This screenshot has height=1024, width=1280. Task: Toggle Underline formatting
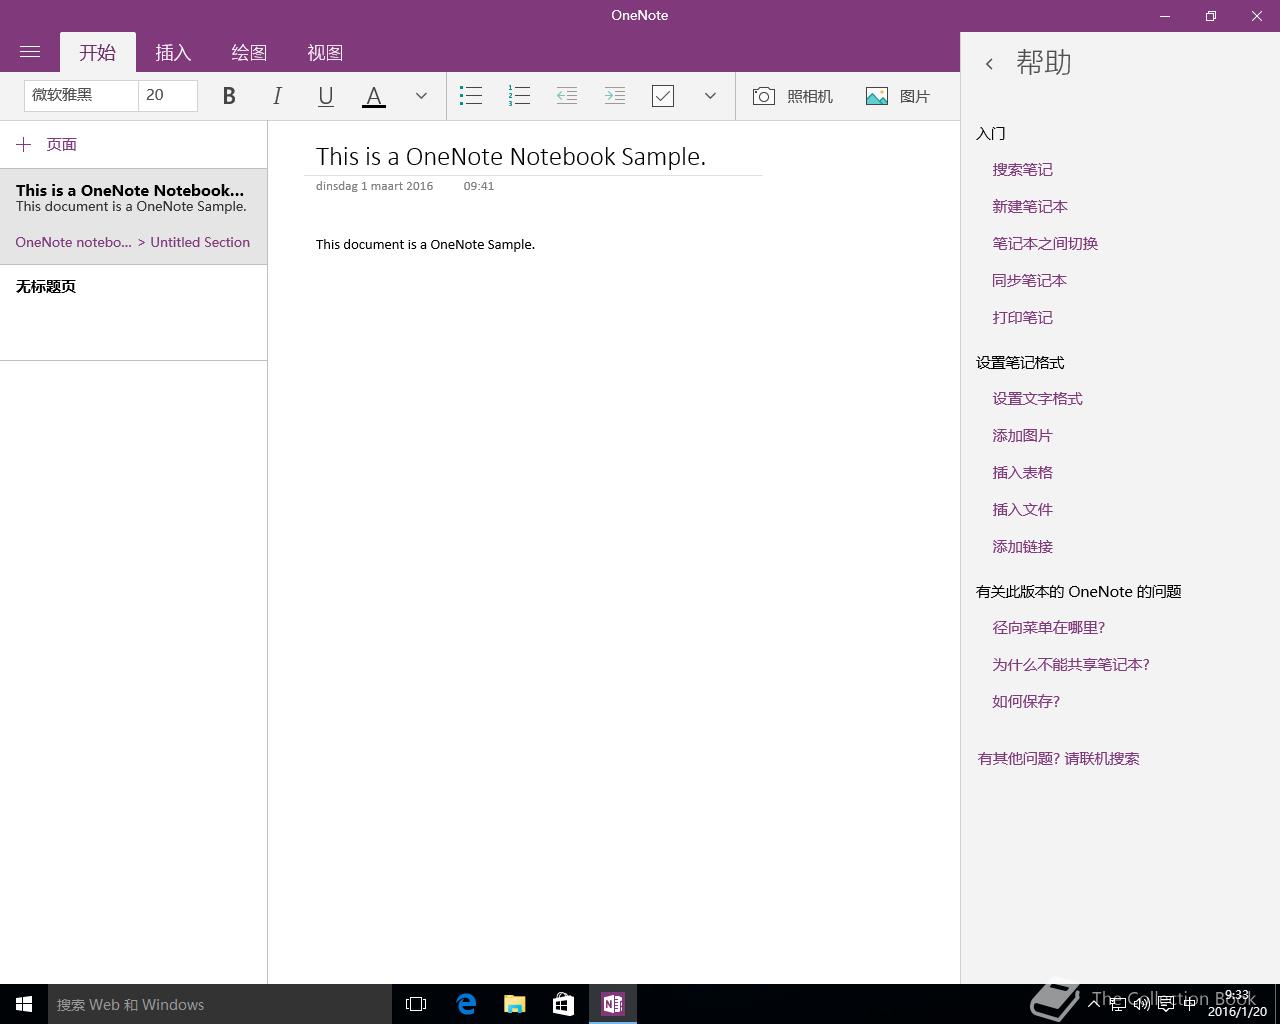[x=325, y=96]
